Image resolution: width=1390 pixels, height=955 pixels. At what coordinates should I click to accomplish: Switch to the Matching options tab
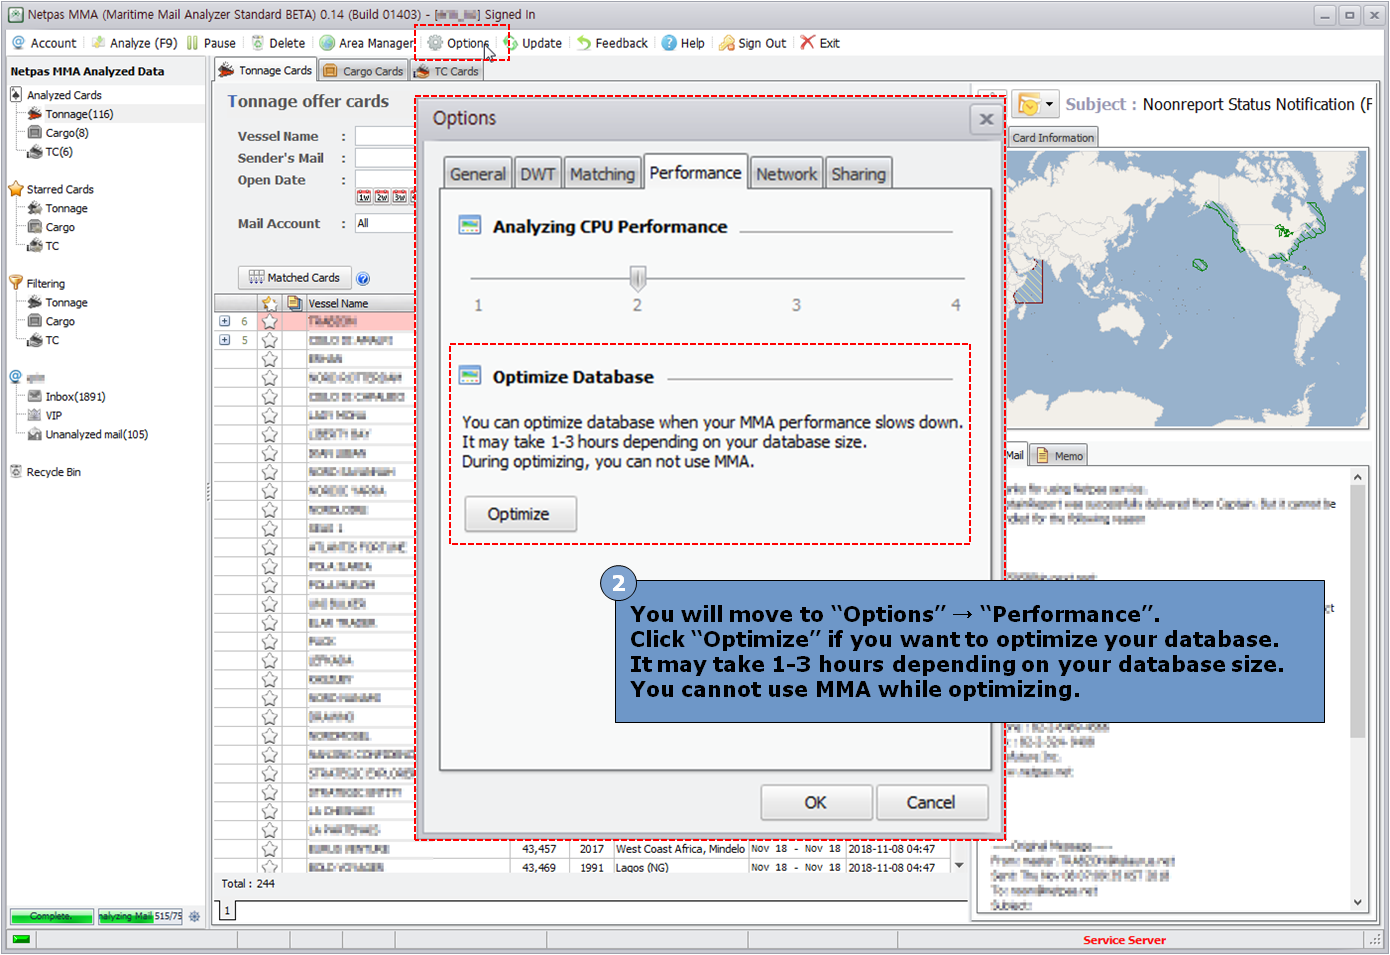602,174
